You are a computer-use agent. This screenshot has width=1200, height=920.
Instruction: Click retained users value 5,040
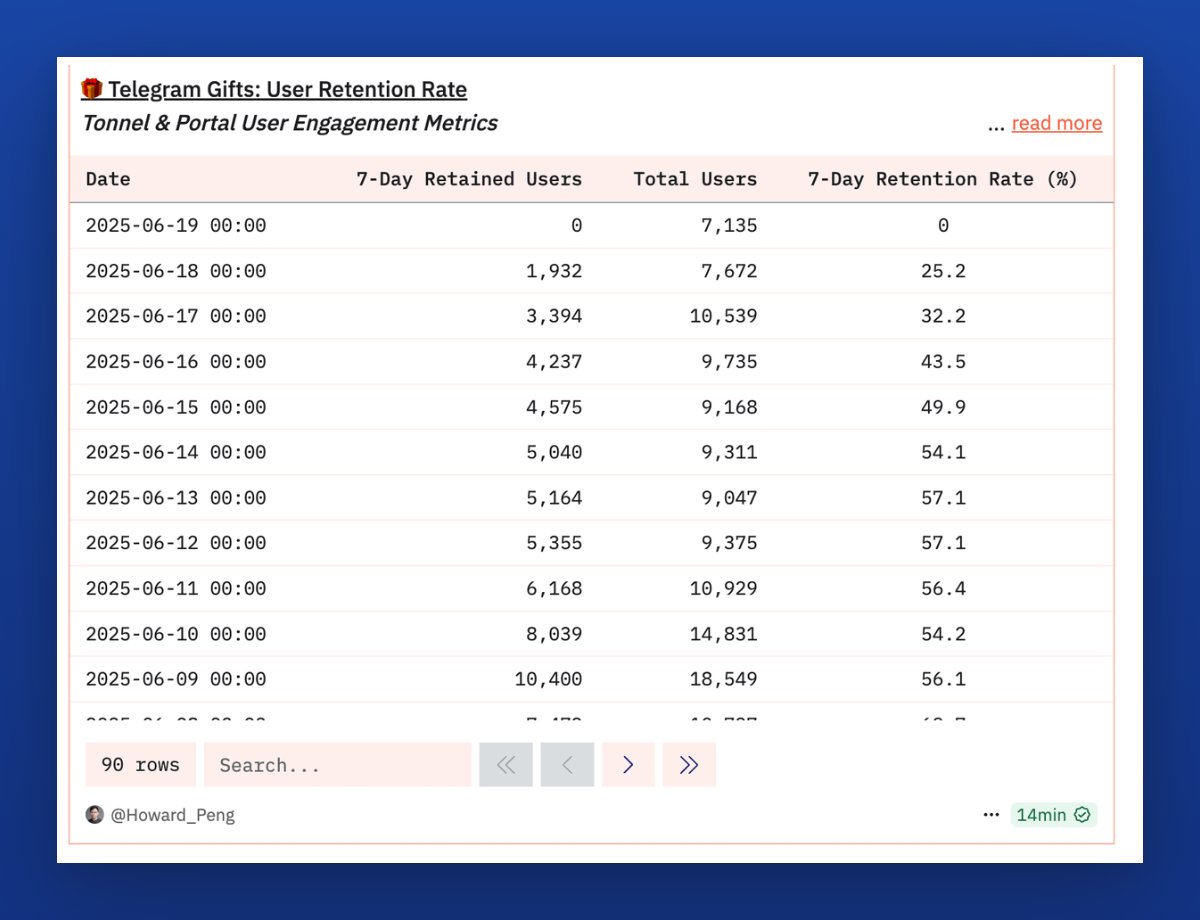(554, 452)
